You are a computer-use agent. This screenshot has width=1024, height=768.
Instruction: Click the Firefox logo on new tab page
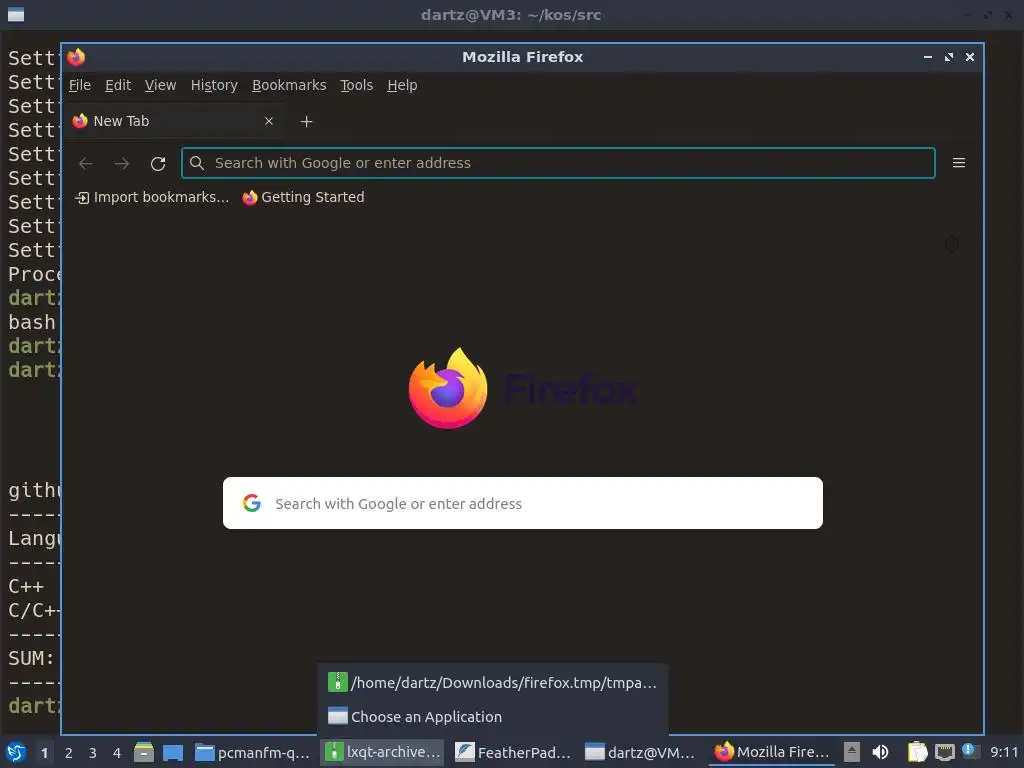(448, 389)
